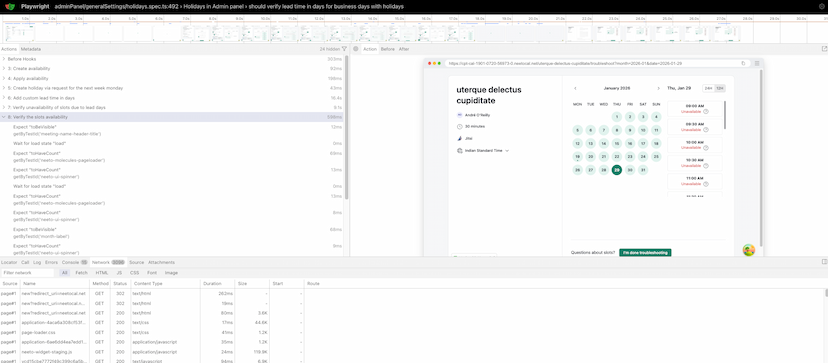This screenshot has height=363, width=828.
Task: Click help icon on 10:30 AM slot
Action: click(706, 166)
